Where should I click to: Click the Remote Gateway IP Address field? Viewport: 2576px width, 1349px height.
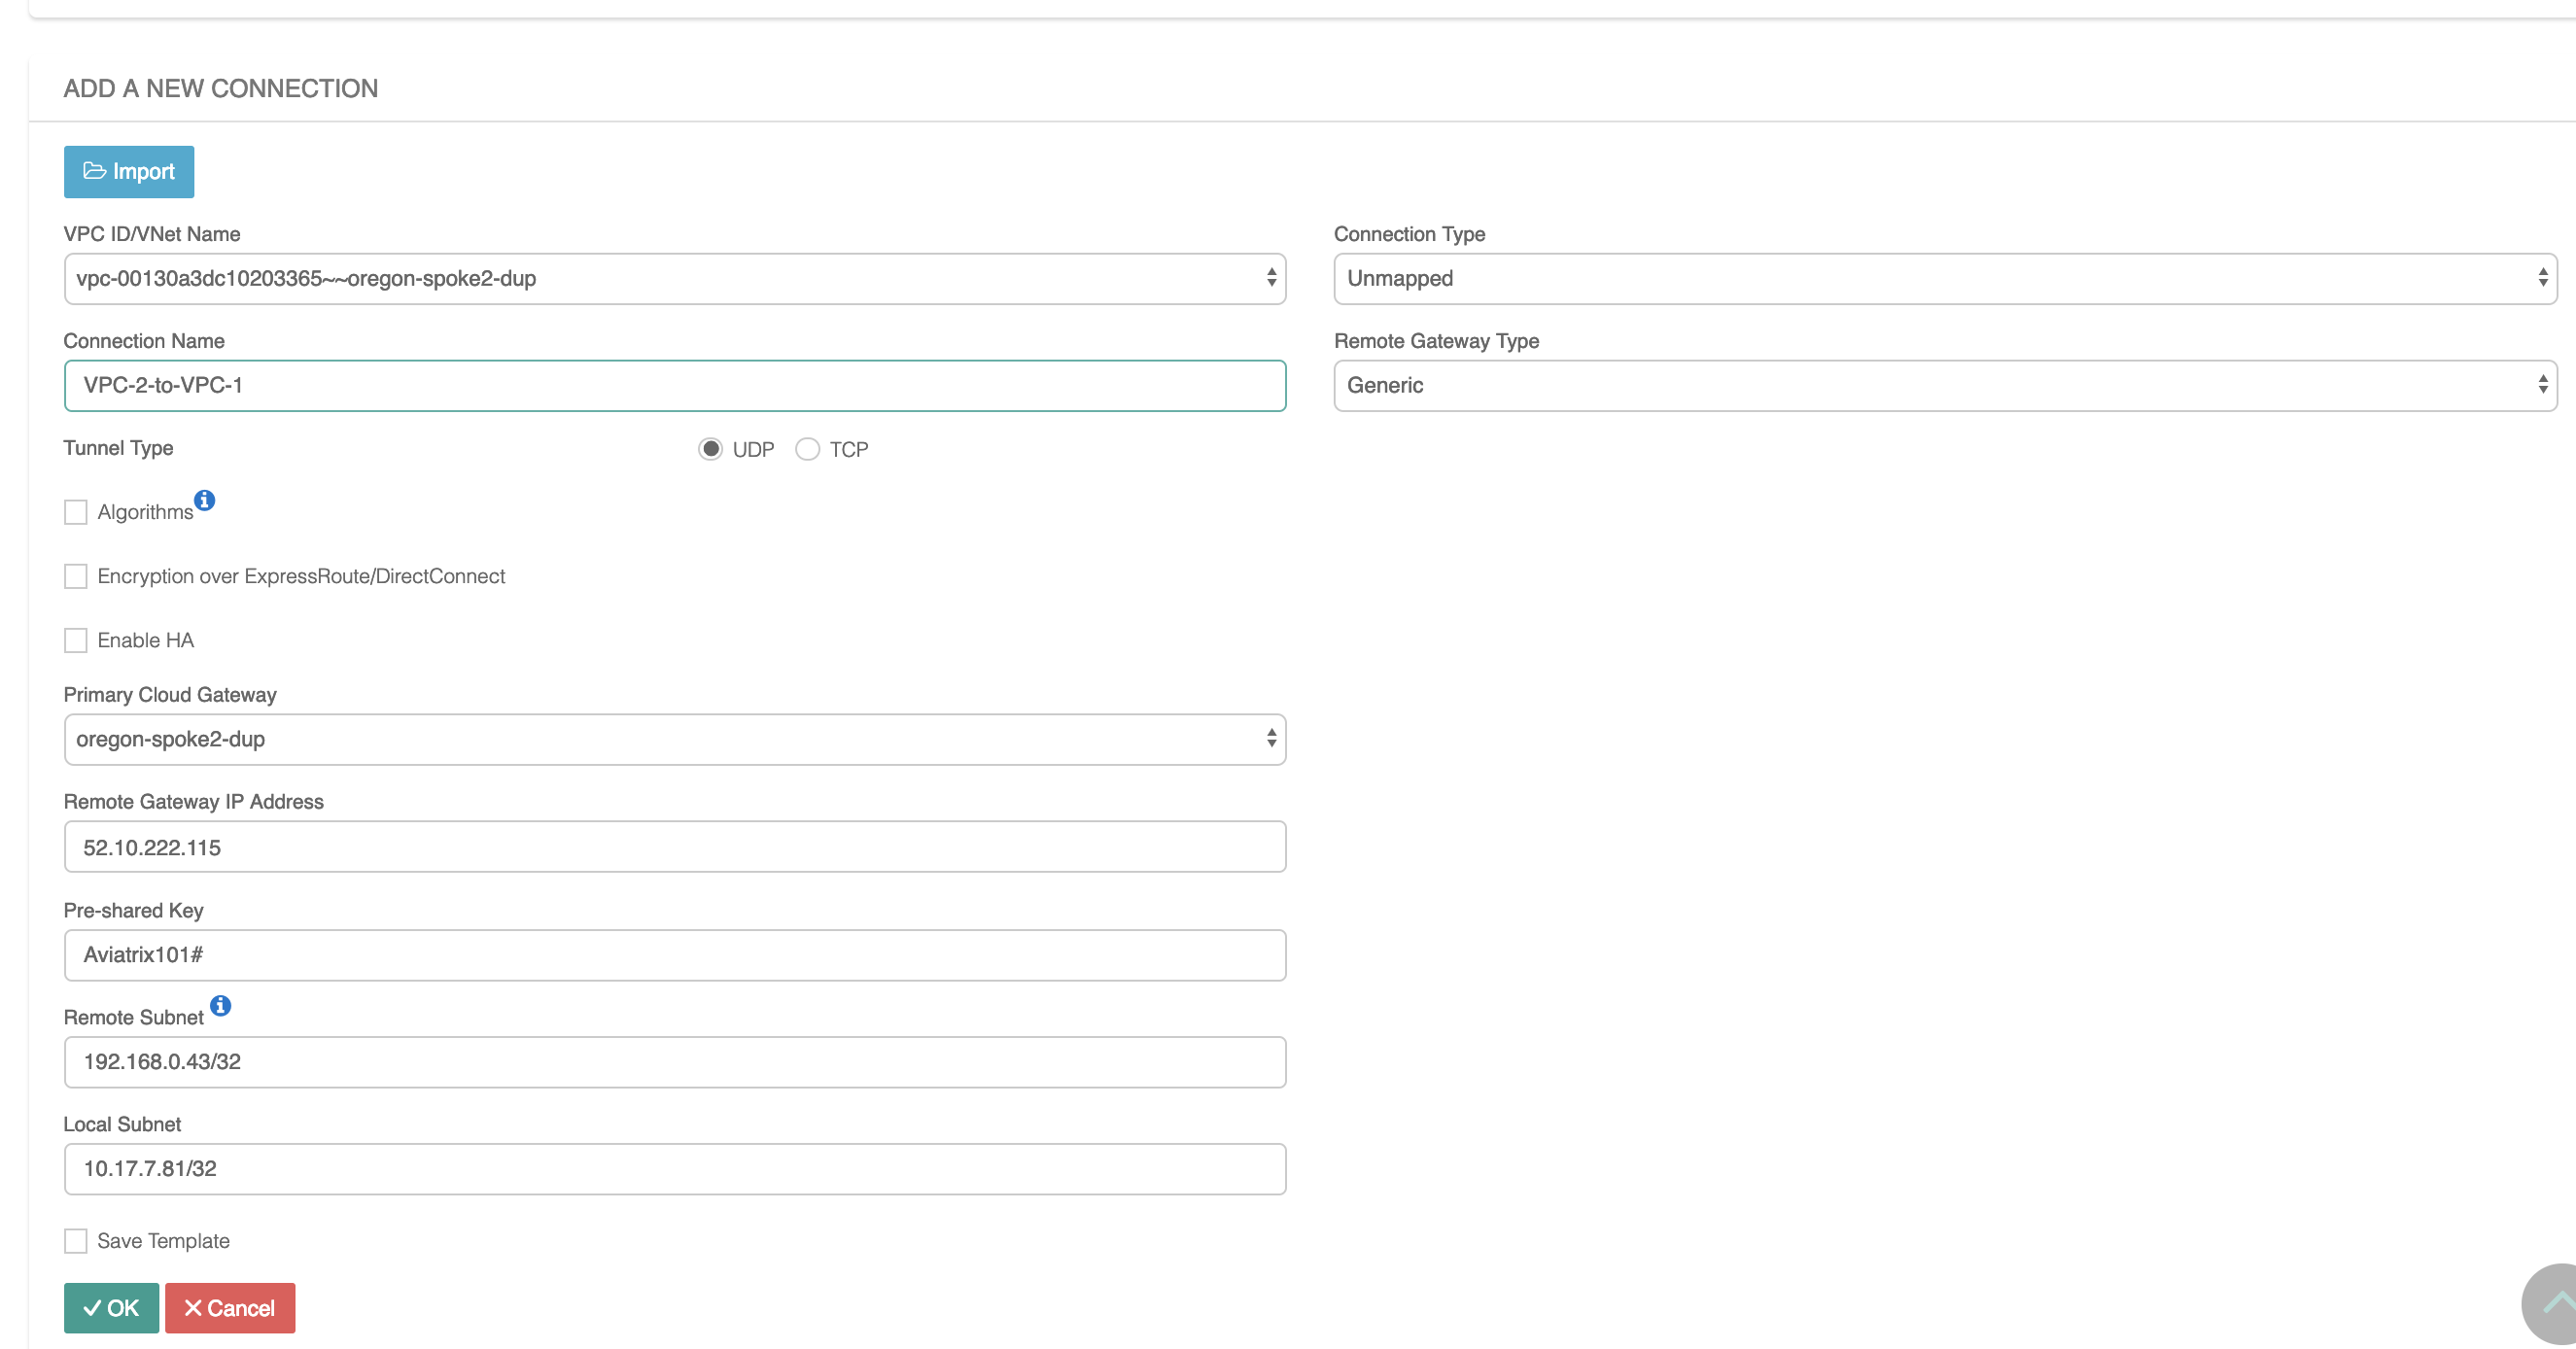click(x=675, y=847)
